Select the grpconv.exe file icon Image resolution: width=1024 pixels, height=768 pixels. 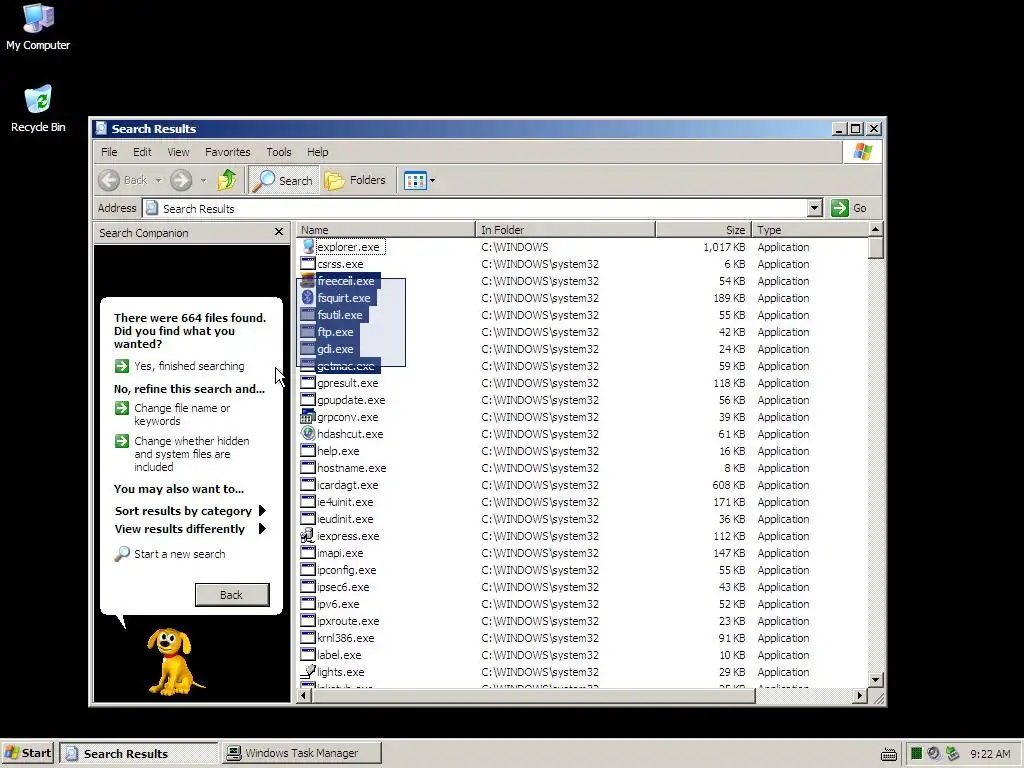[308, 417]
